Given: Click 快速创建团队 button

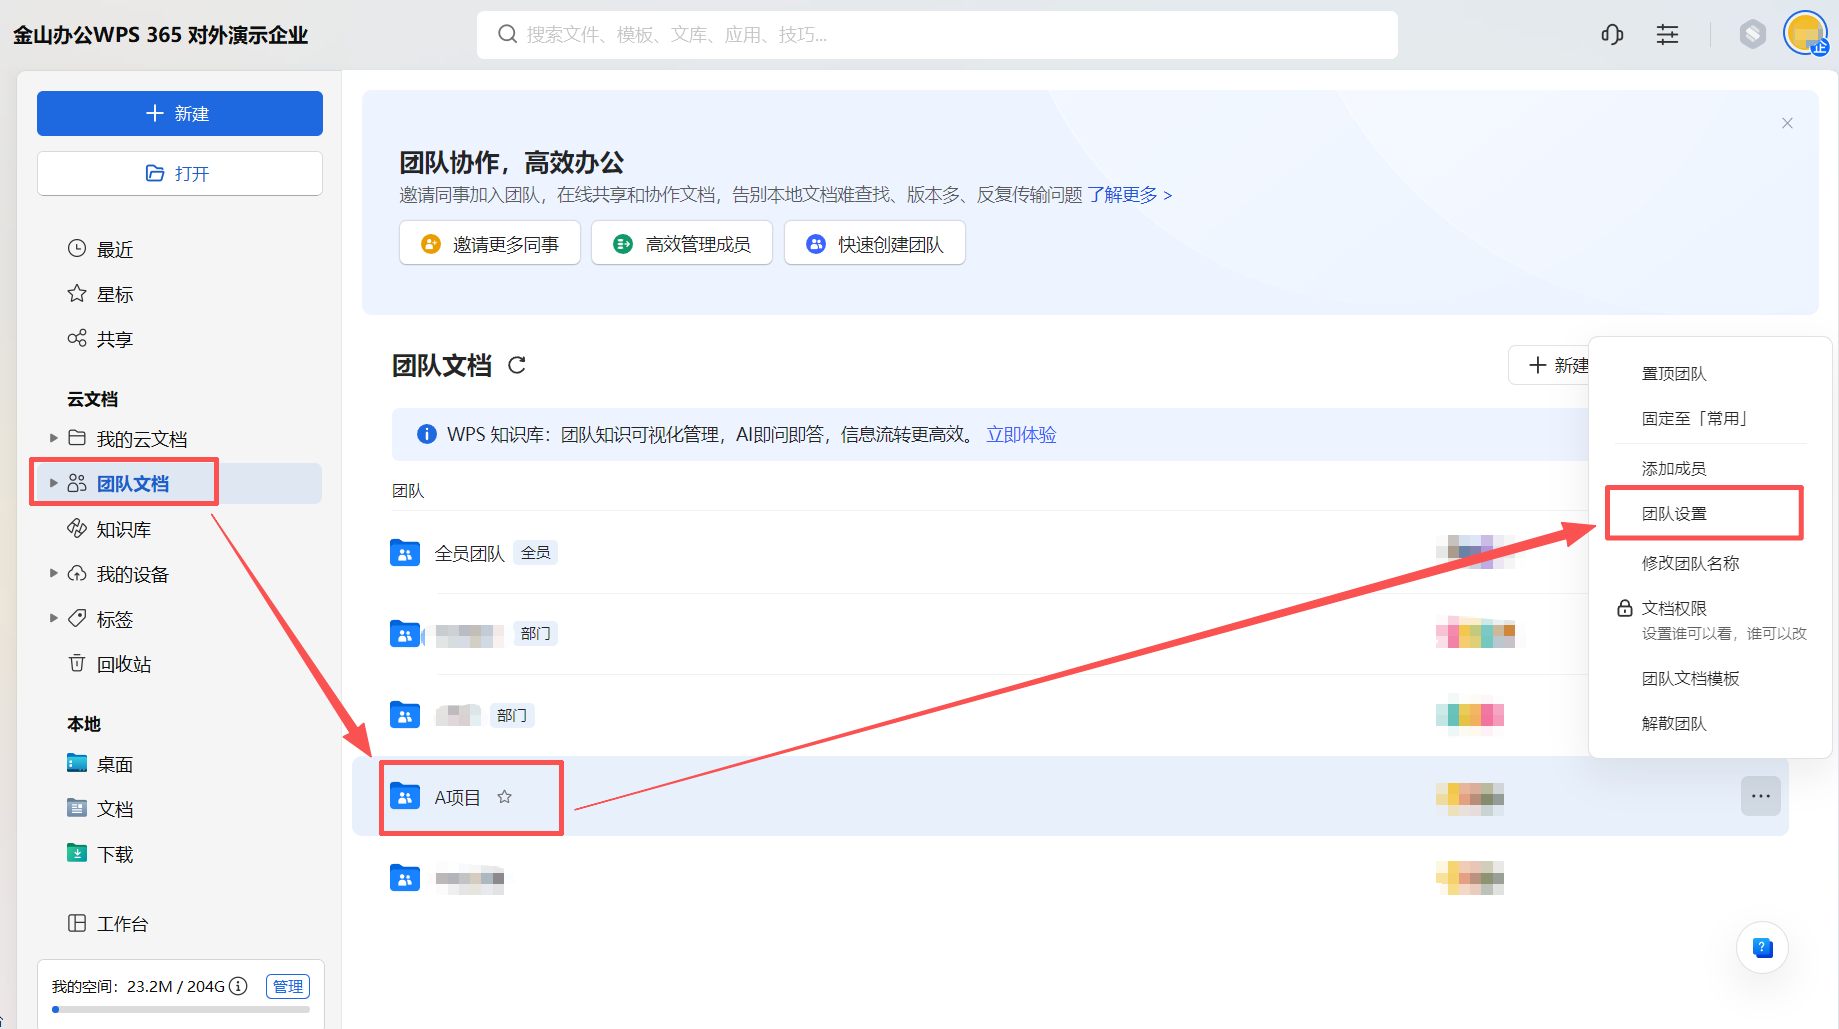Looking at the screenshot, I should tap(875, 243).
